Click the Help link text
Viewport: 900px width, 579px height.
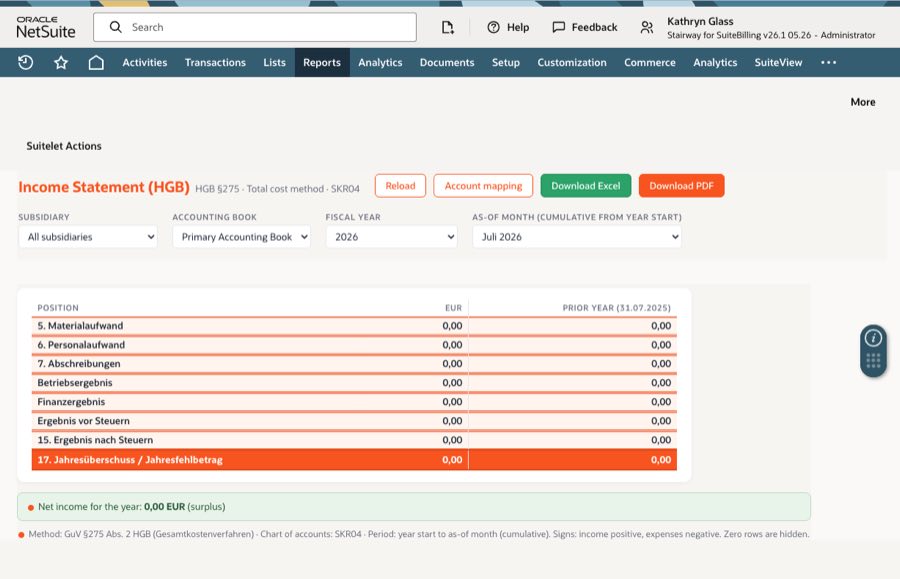pyautogui.click(x=518, y=27)
